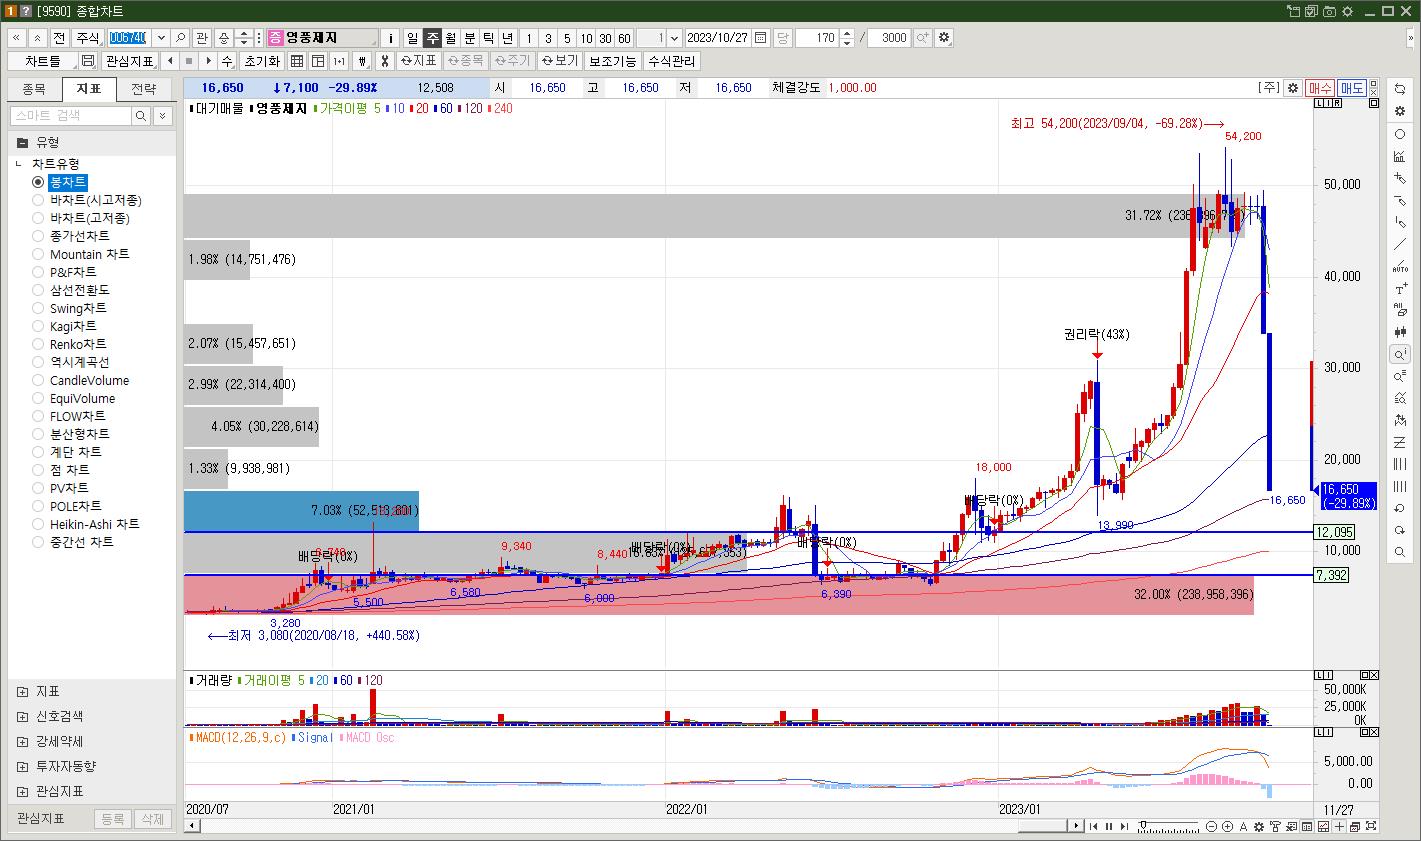This screenshot has height=841, width=1421.
Task: Click the undo arrow in right toolbar
Action: pyautogui.click(x=1400, y=508)
